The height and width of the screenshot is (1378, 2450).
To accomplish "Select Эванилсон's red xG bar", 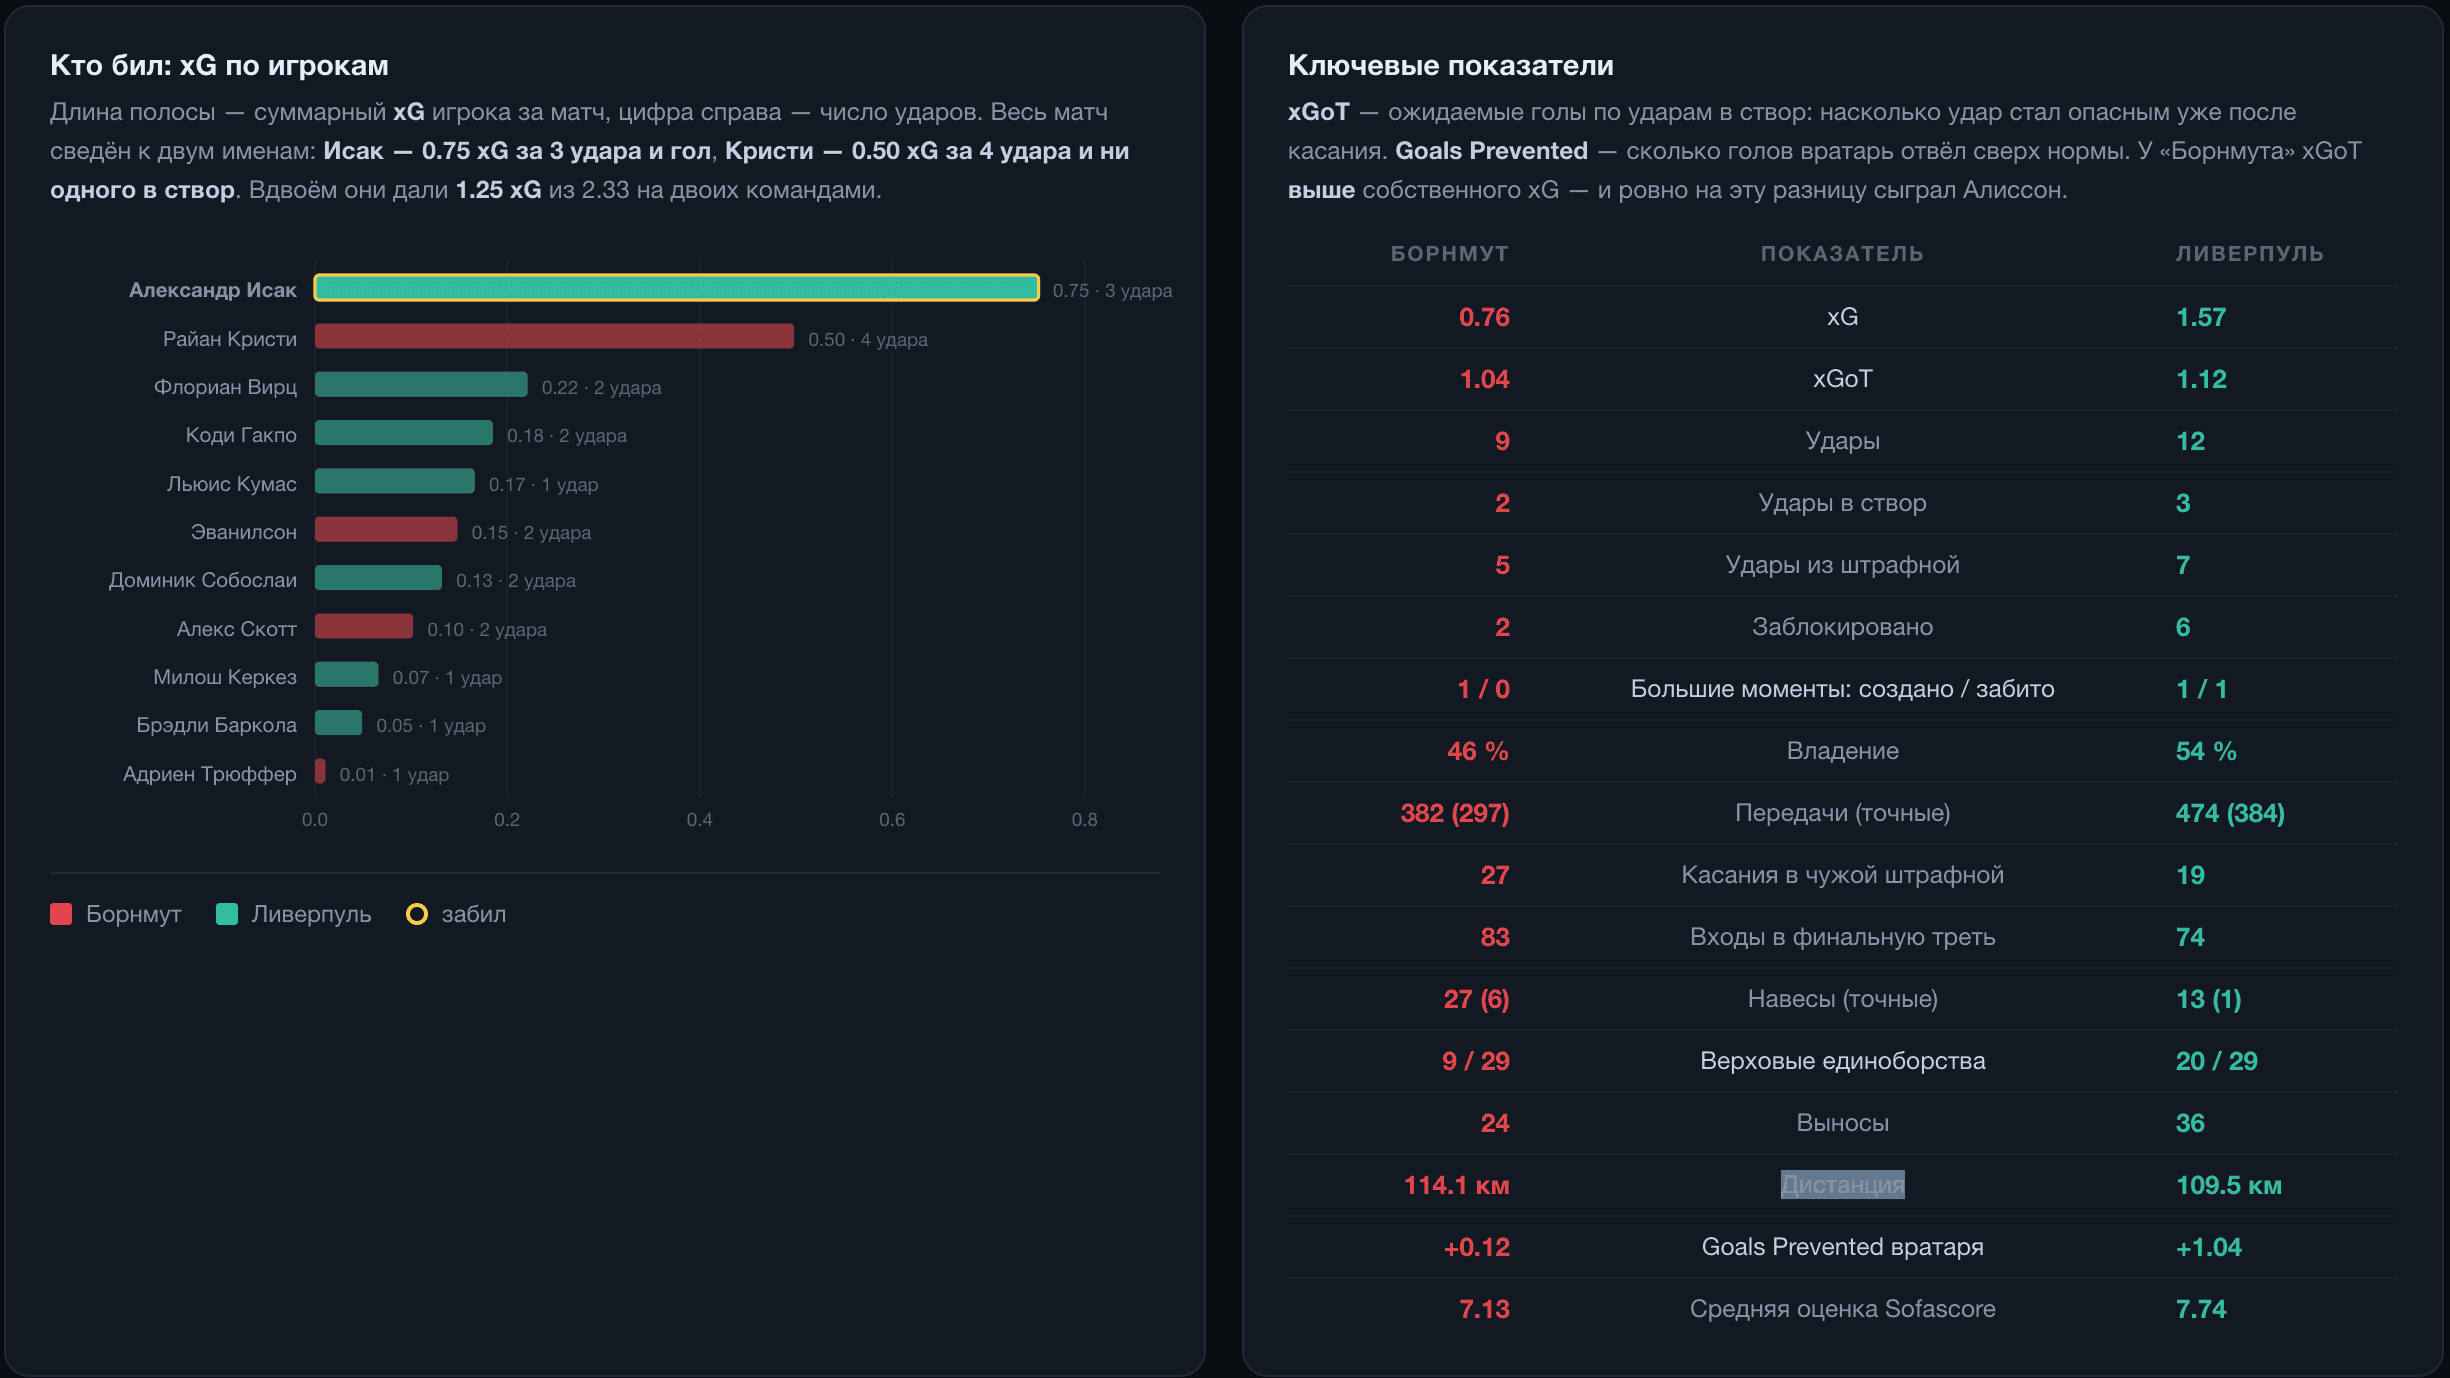I will point(386,530).
